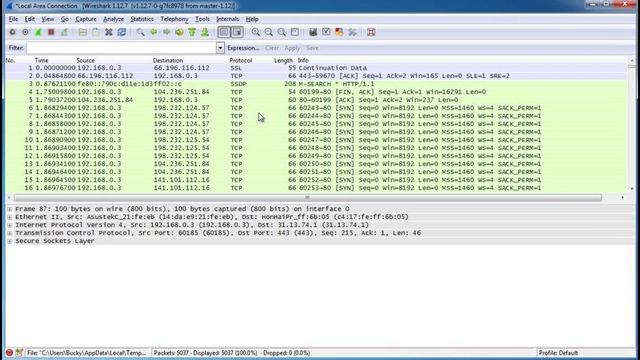640x360 pixels.
Task: Open the Capture menu
Action: 86,19
